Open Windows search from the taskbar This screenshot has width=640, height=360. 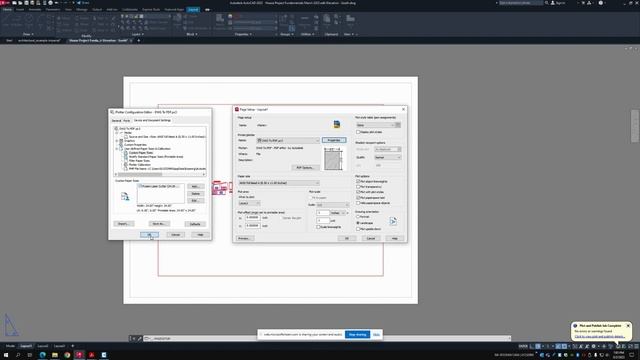18,355
